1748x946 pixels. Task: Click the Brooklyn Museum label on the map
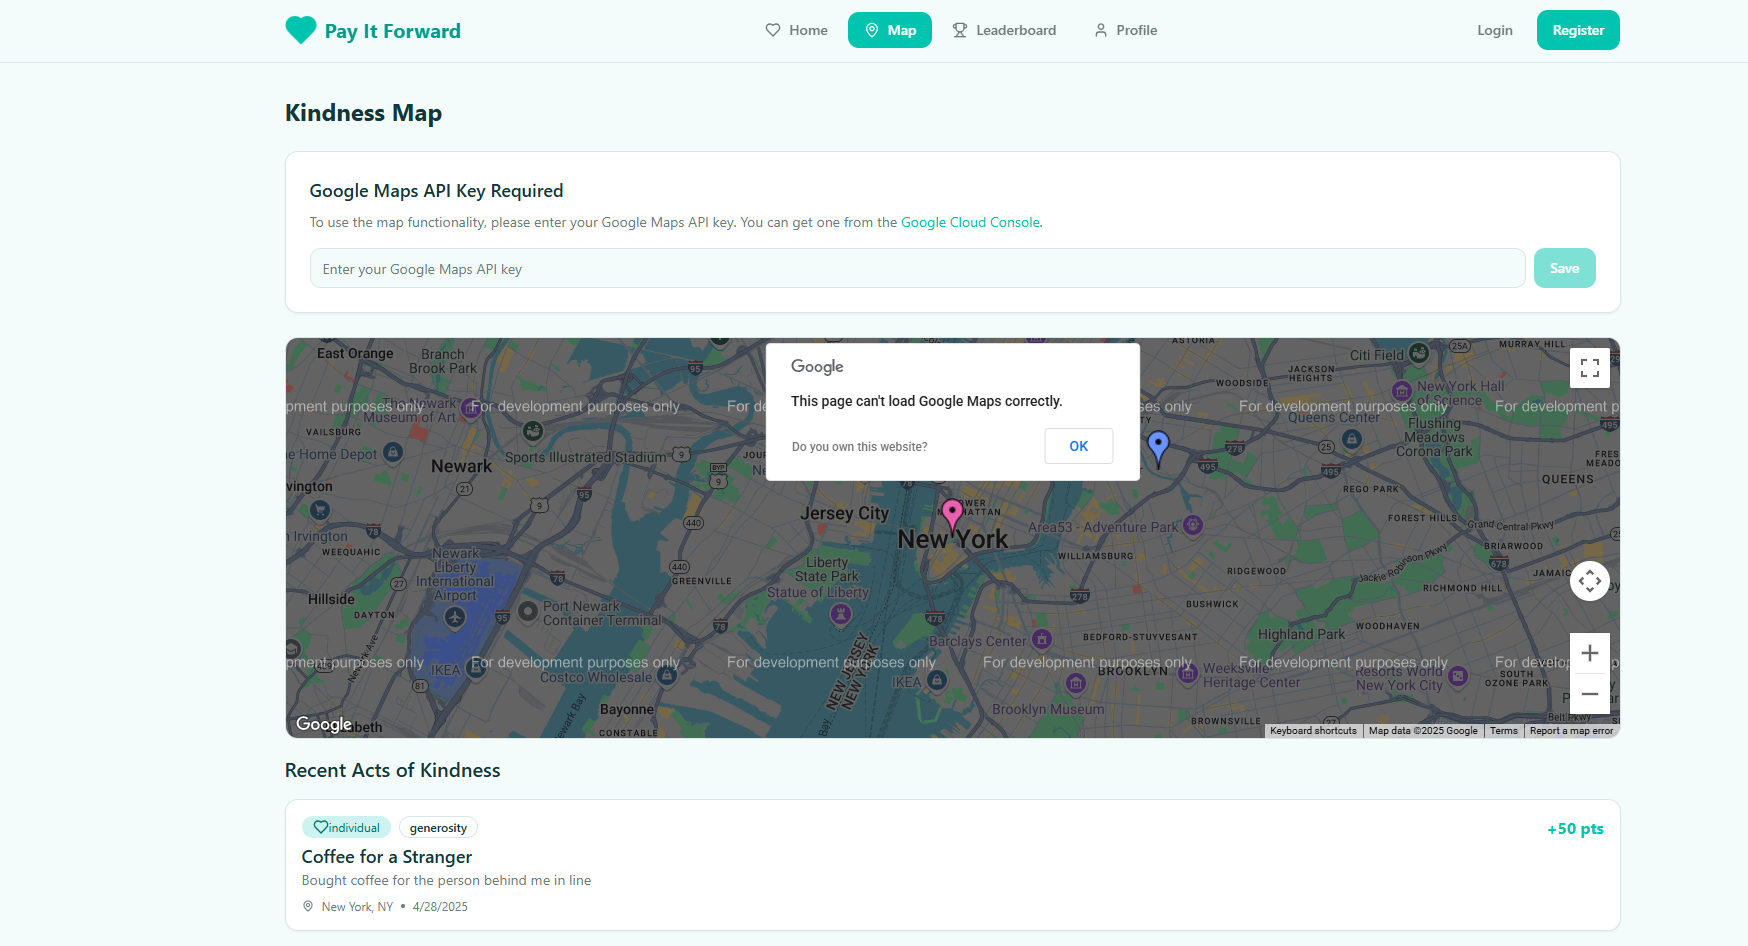click(1048, 709)
